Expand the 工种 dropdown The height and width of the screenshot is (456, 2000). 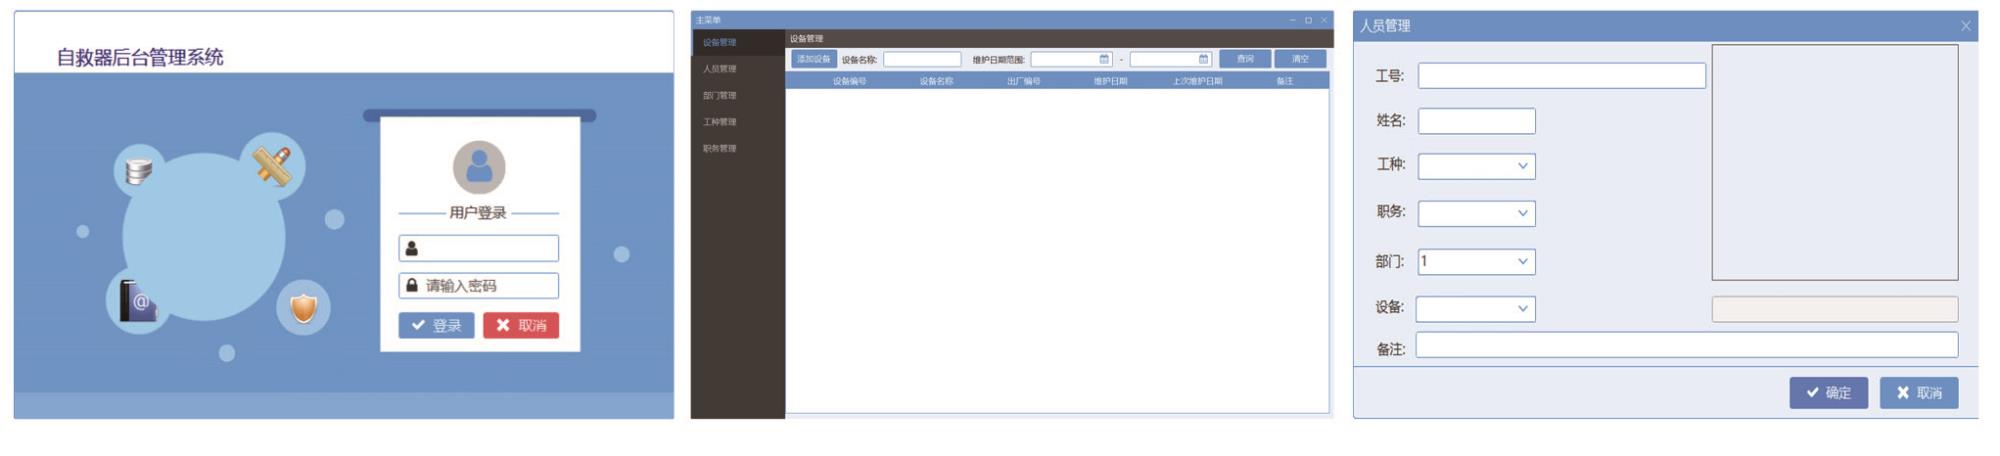pos(1522,166)
